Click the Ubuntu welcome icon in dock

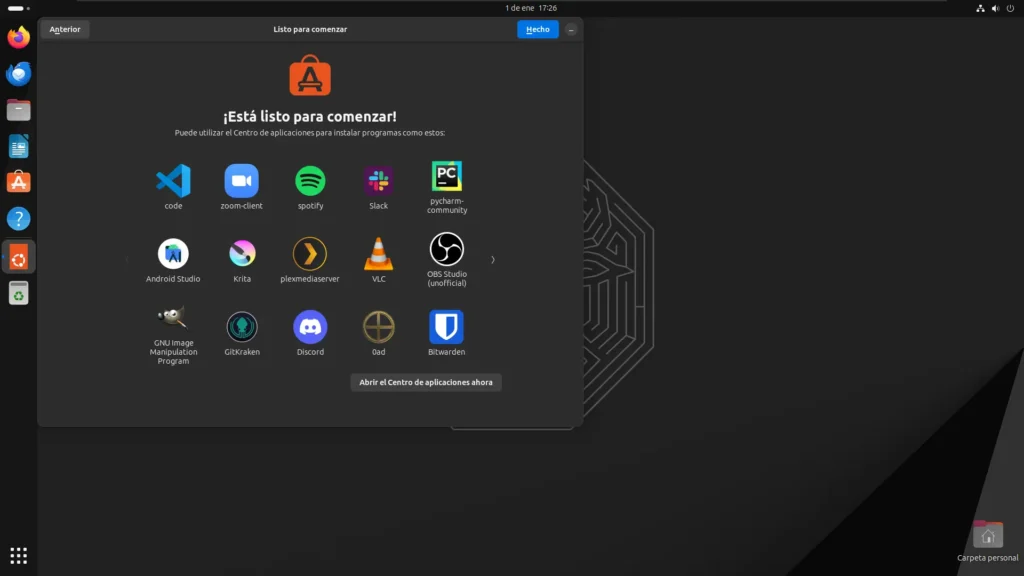pos(18,257)
